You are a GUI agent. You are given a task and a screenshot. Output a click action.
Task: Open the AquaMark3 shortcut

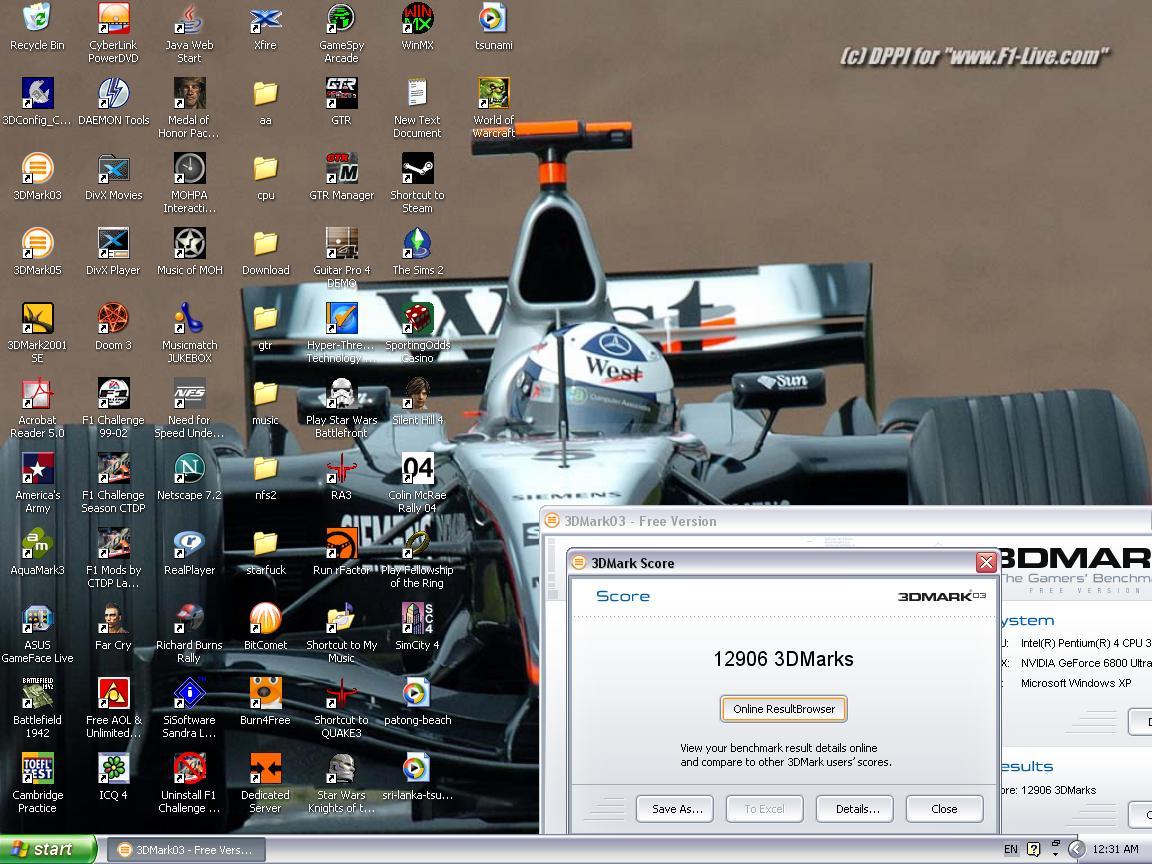coord(37,544)
